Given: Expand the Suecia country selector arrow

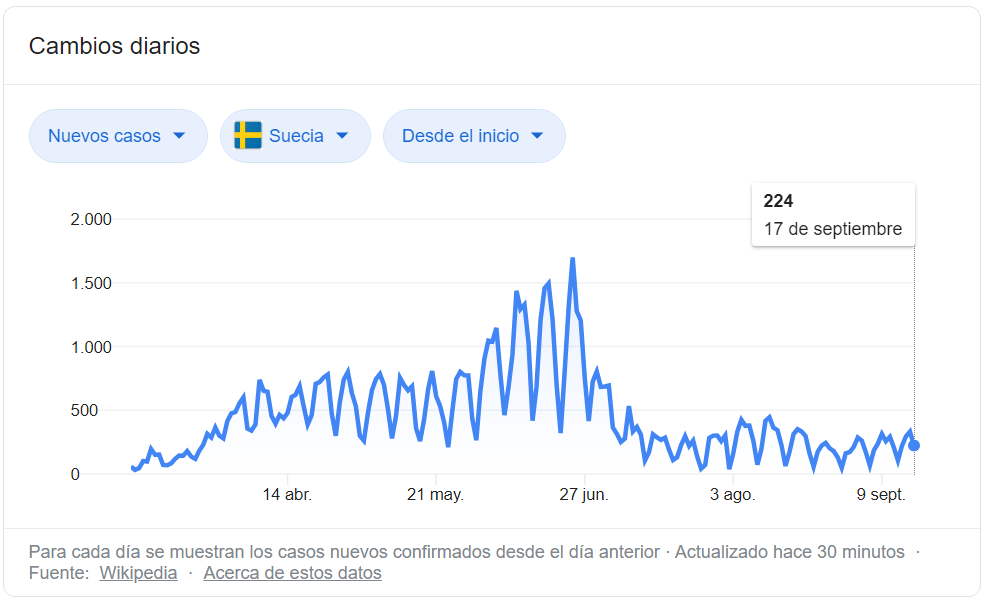Looking at the screenshot, I should click(x=342, y=136).
